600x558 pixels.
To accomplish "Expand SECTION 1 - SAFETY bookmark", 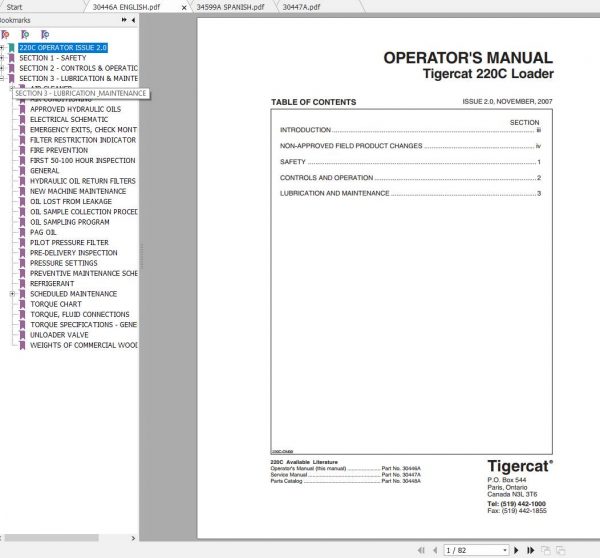I will (x=2, y=58).
